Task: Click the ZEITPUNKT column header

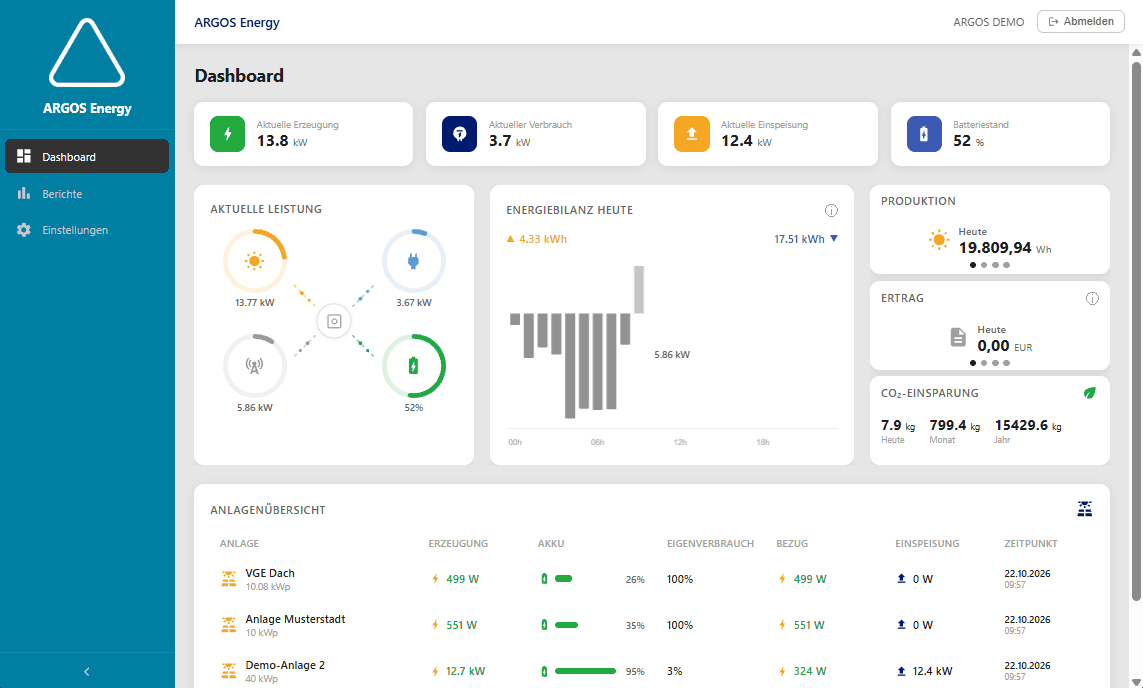Action: 1030,544
